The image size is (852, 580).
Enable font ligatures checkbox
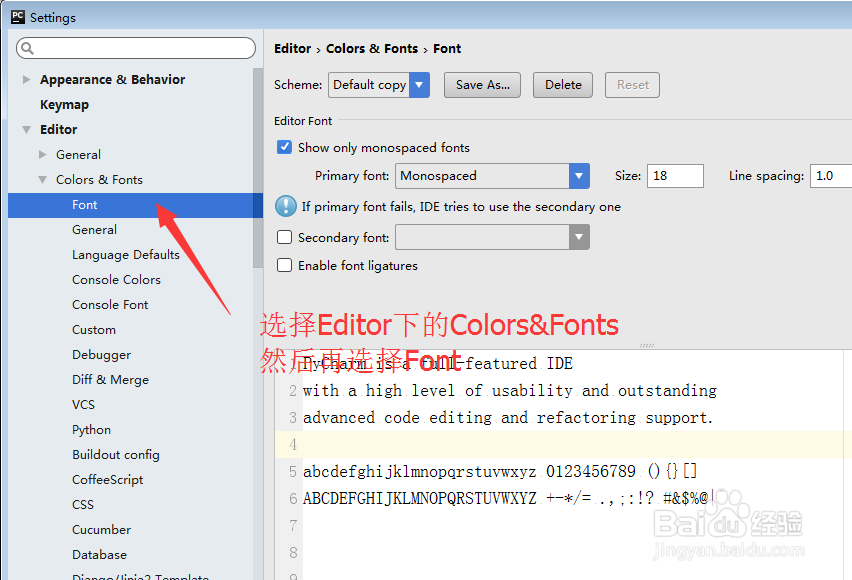coord(284,265)
